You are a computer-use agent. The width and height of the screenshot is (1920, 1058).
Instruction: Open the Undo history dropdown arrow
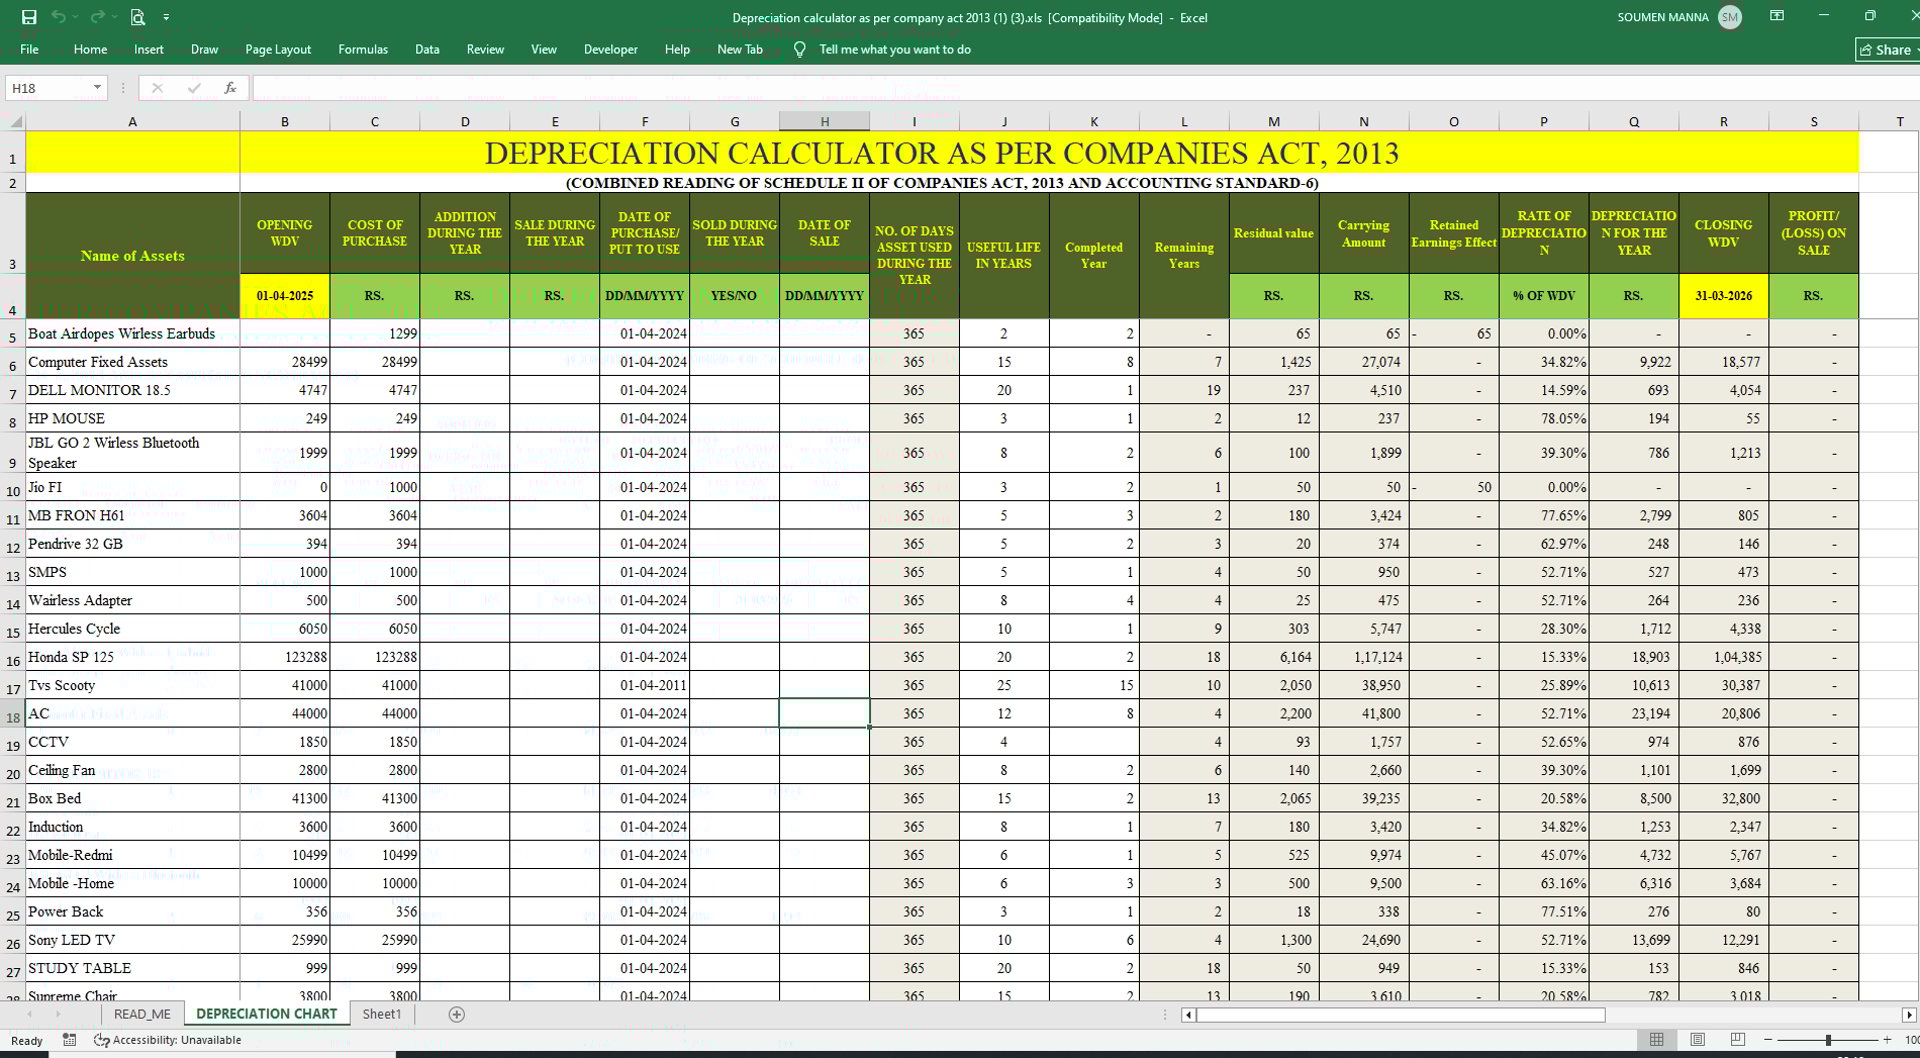(77, 17)
